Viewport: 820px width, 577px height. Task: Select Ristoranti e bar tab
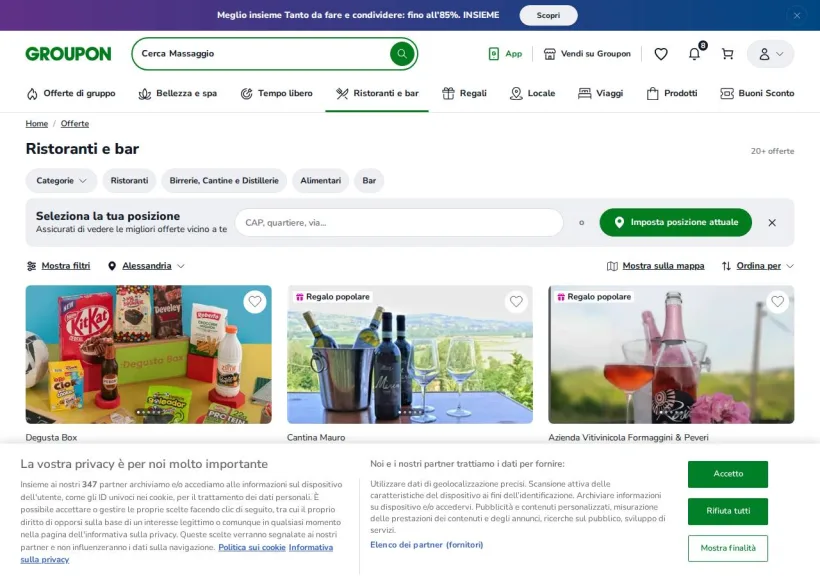coord(377,94)
